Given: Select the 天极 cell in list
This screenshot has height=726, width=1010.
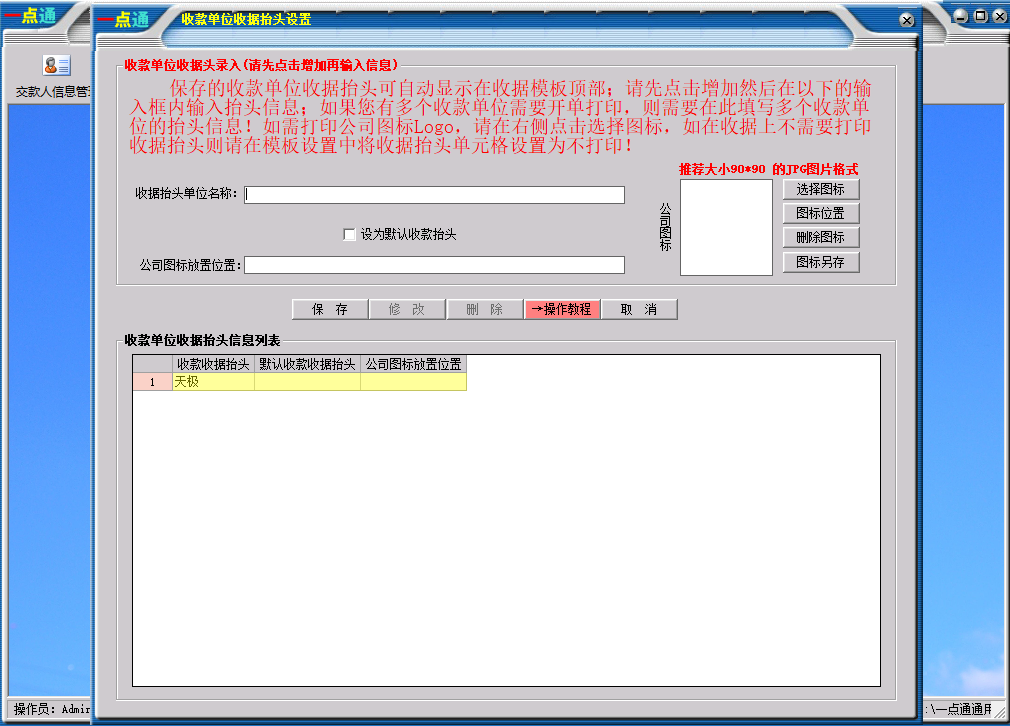Looking at the screenshot, I should click(x=213, y=382).
